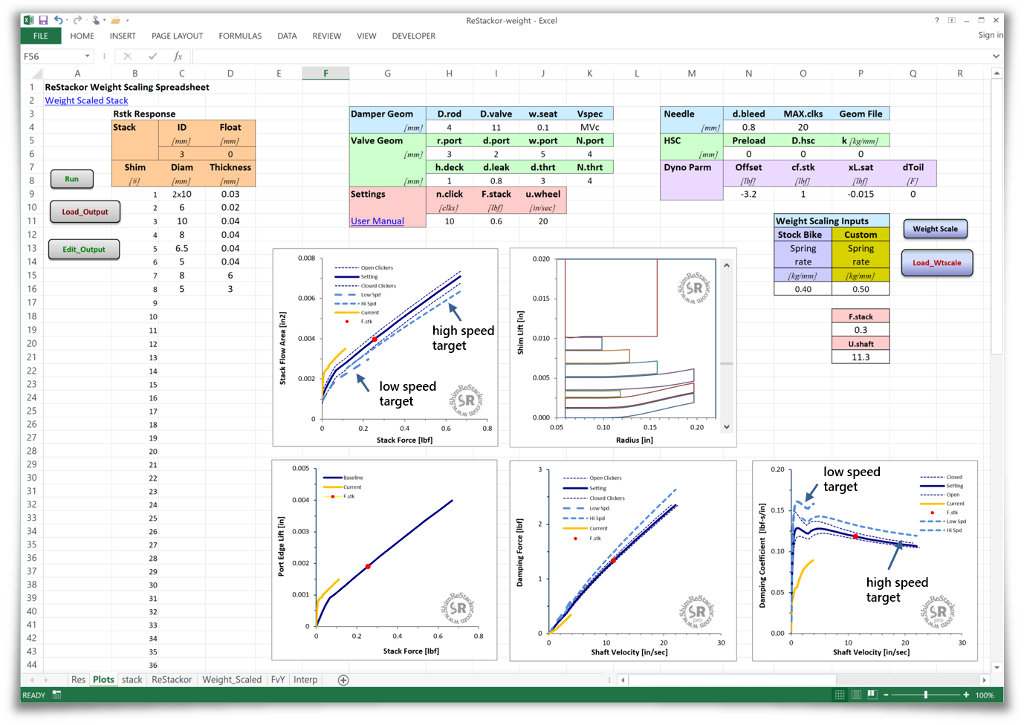Image resolution: width=1024 pixels, height=725 pixels.
Task: Switch to the Weight_Scaled sheet tab
Action: 232,679
